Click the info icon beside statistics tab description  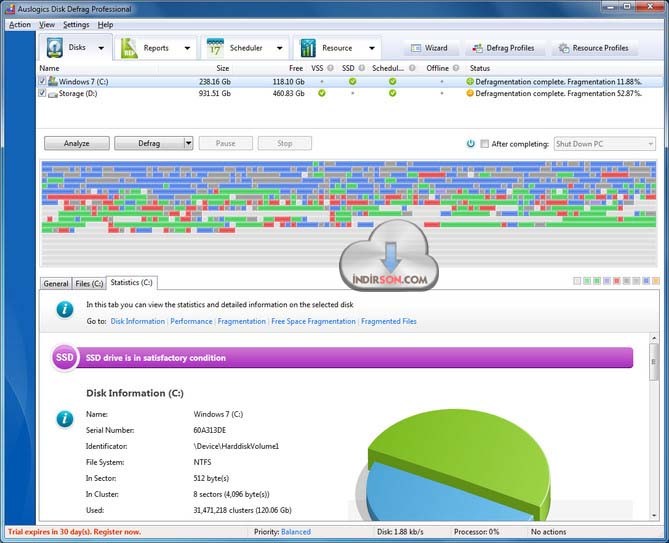65,309
